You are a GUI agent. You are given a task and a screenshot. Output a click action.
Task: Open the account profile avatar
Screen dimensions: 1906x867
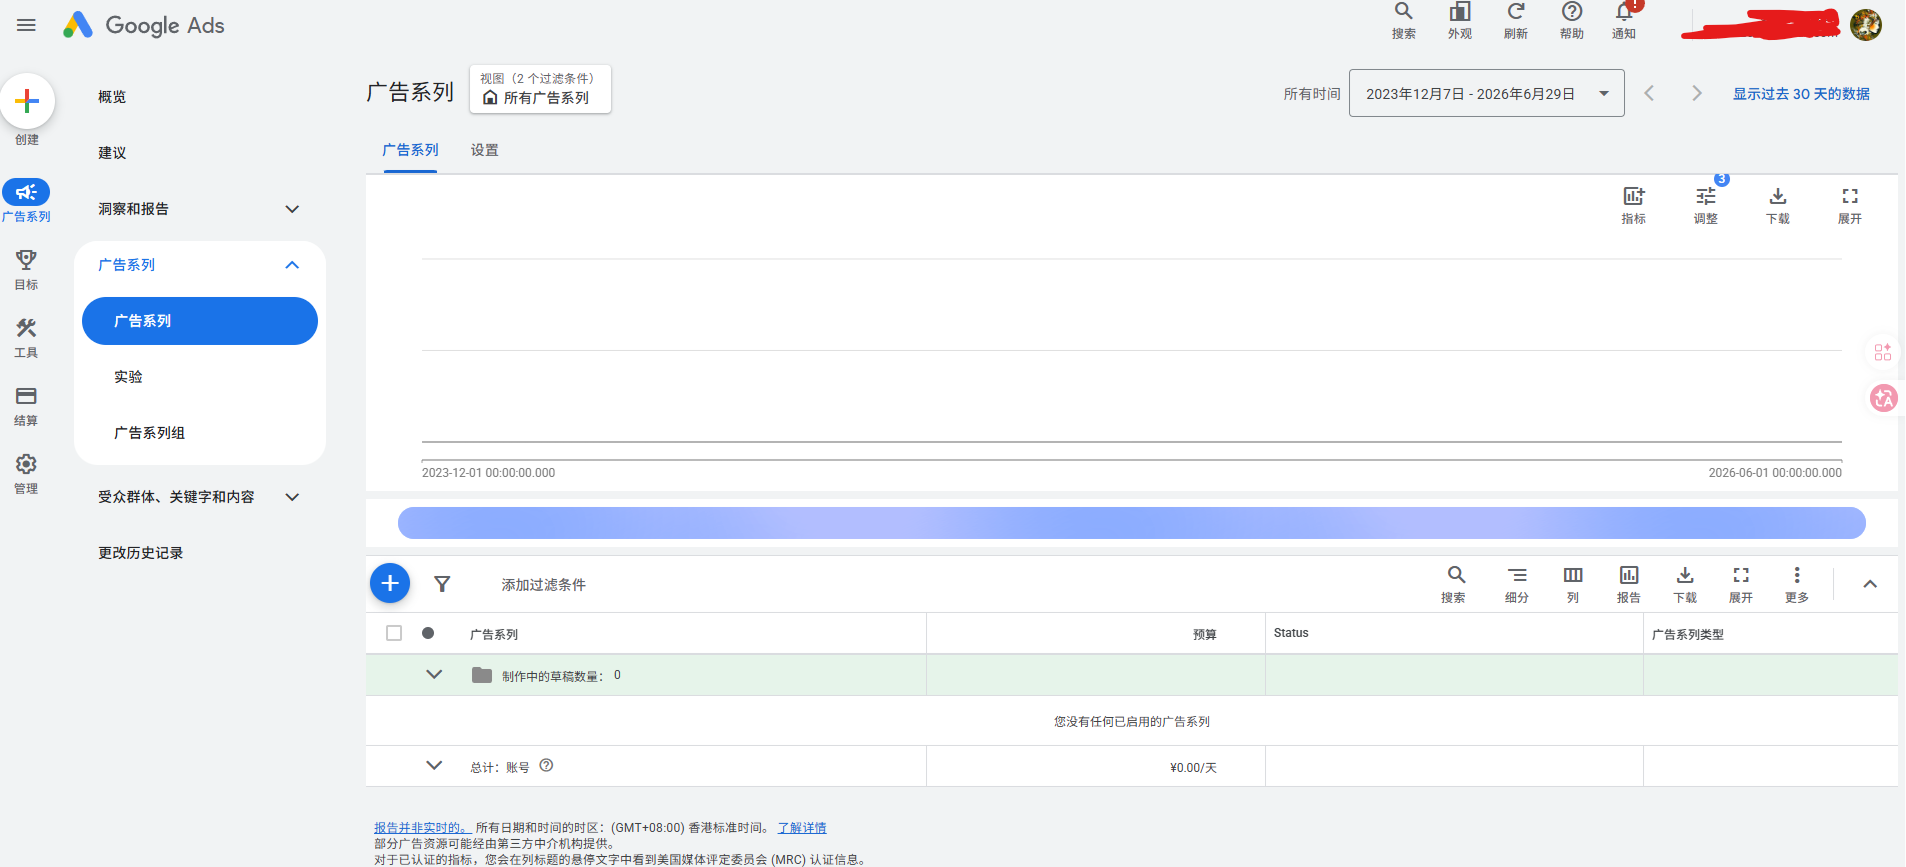(1866, 25)
